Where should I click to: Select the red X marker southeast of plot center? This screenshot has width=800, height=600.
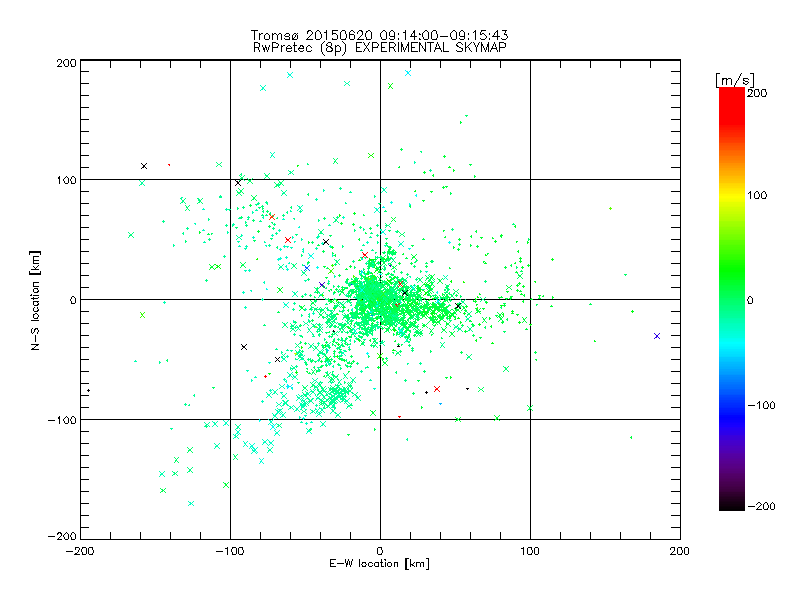[x=437, y=389]
